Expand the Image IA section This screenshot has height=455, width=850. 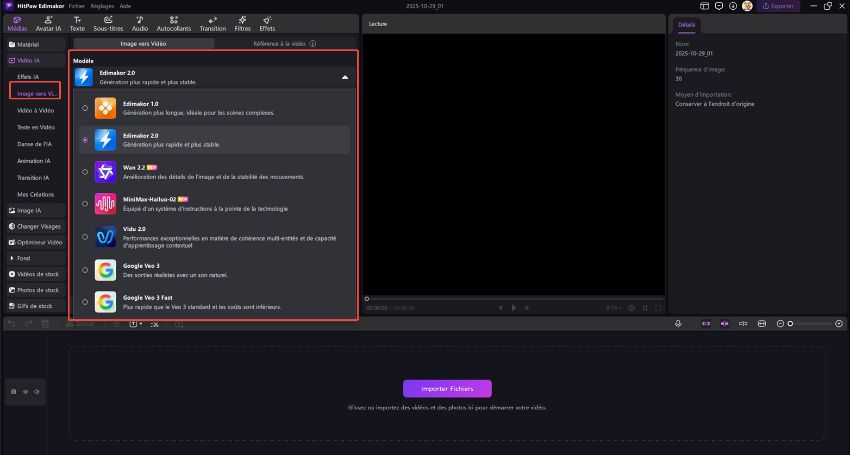point(36,210)
